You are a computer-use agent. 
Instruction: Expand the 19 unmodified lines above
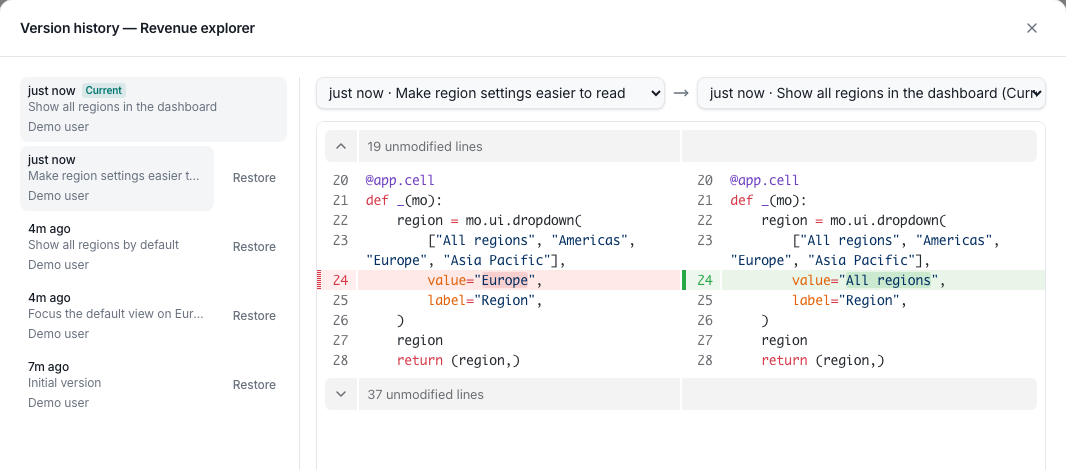341,146
